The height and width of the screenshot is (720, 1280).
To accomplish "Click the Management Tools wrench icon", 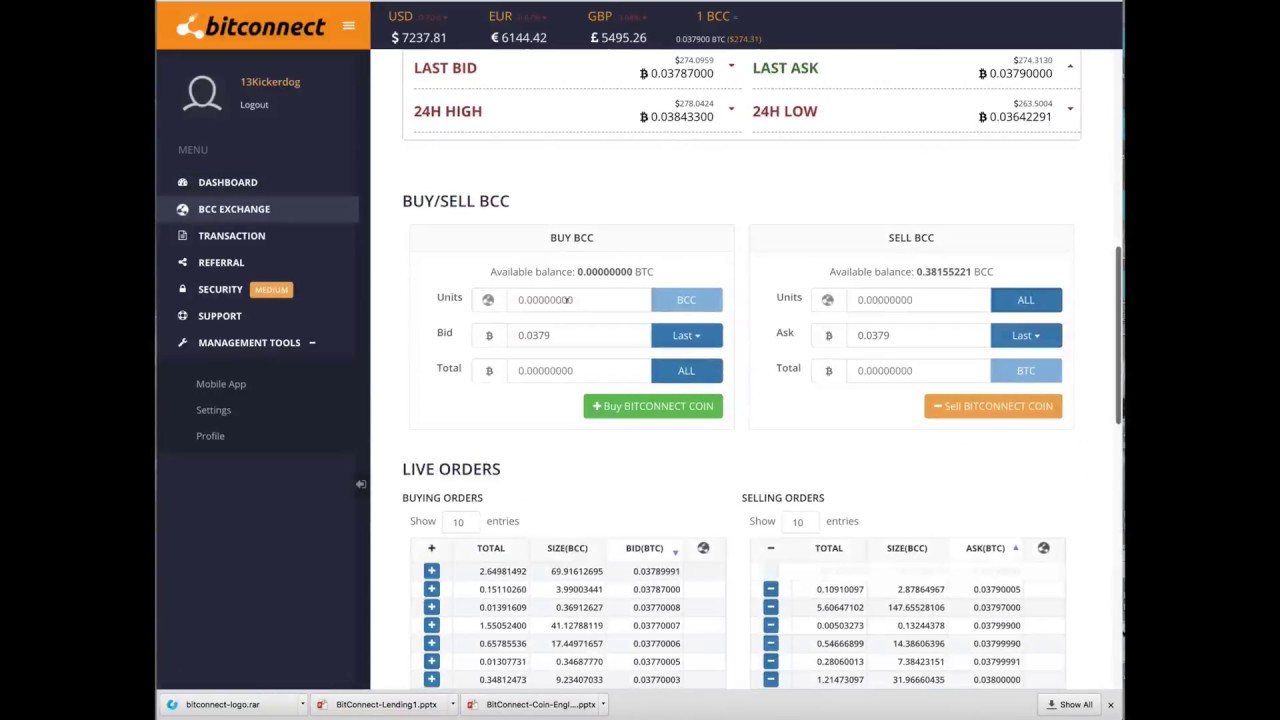I will 182,342.
